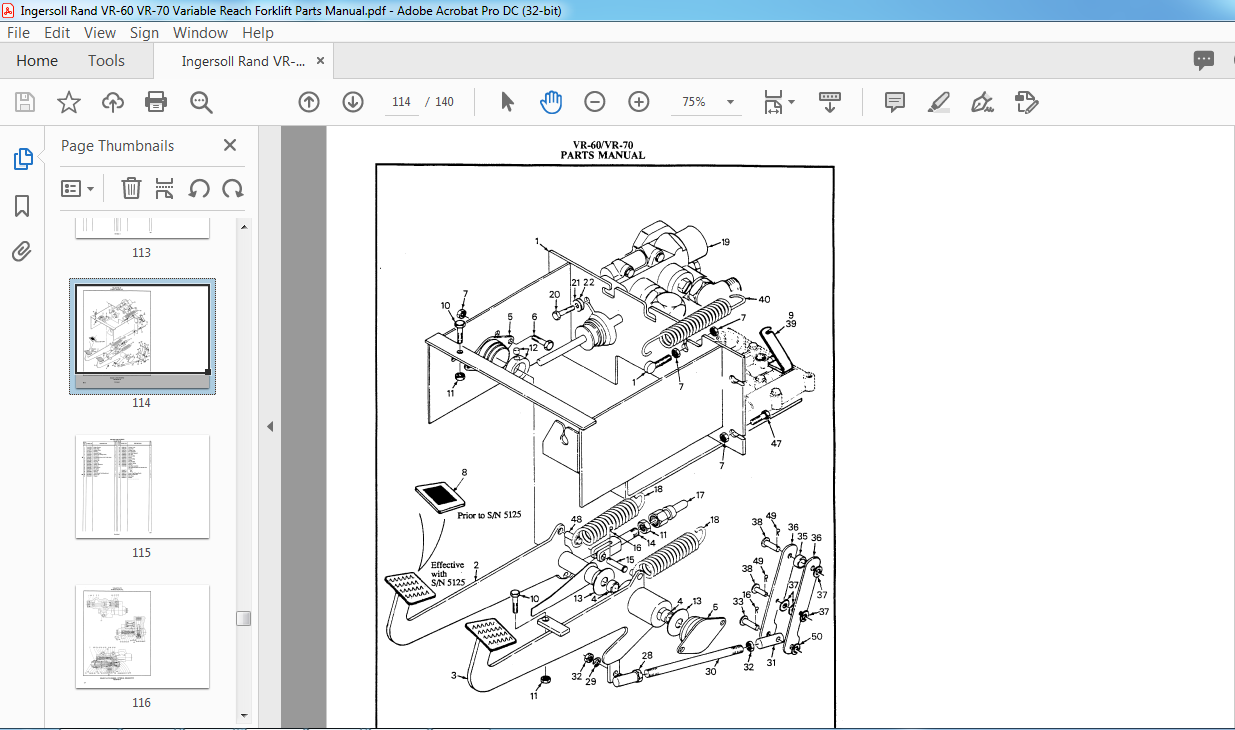Screen dimensions: 1235x730
Task: Click the 'Page Thumbnails' panel title
Action: click(117, 145)
